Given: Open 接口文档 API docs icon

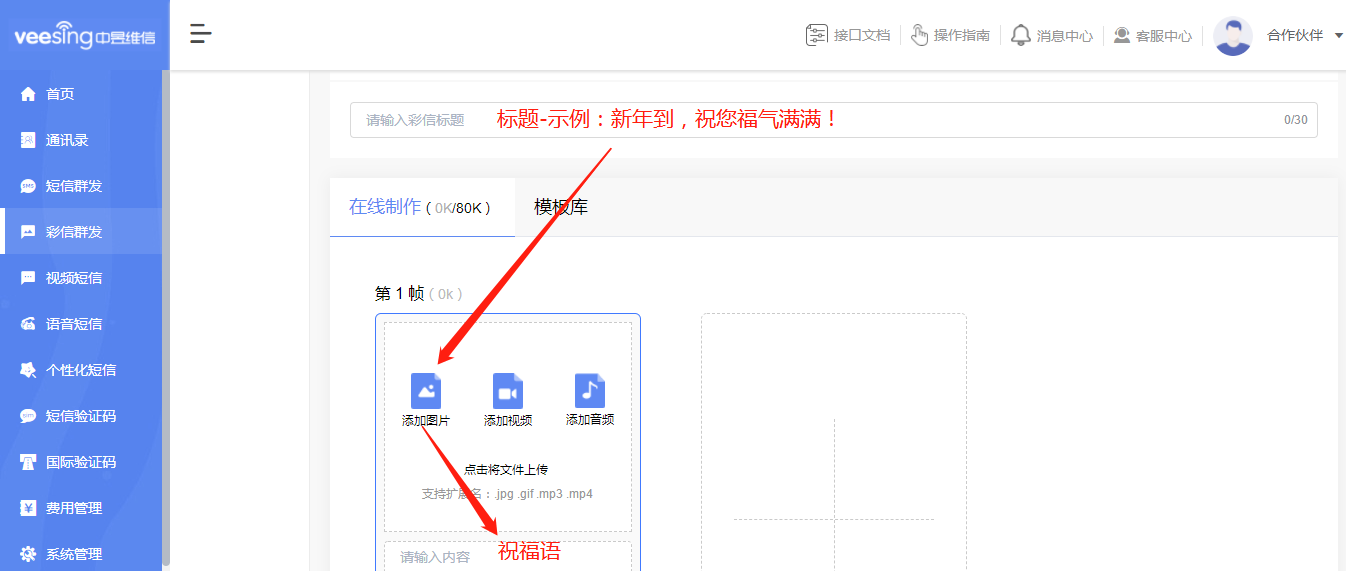Looking at the screenshot, I should 817,35.
